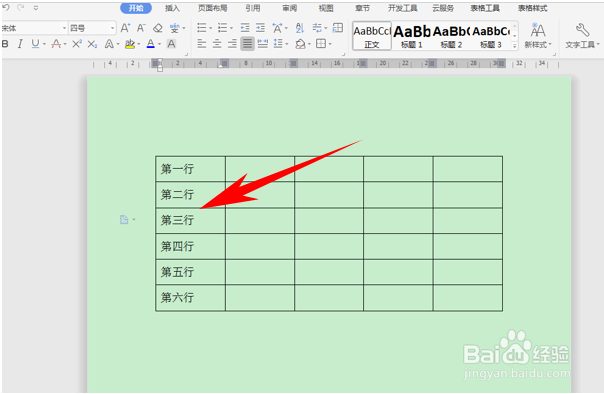The width and height of the screenshot is (604, 394).
Task: Click the paste options icon beside table
Action: click(x=124, y=220)
